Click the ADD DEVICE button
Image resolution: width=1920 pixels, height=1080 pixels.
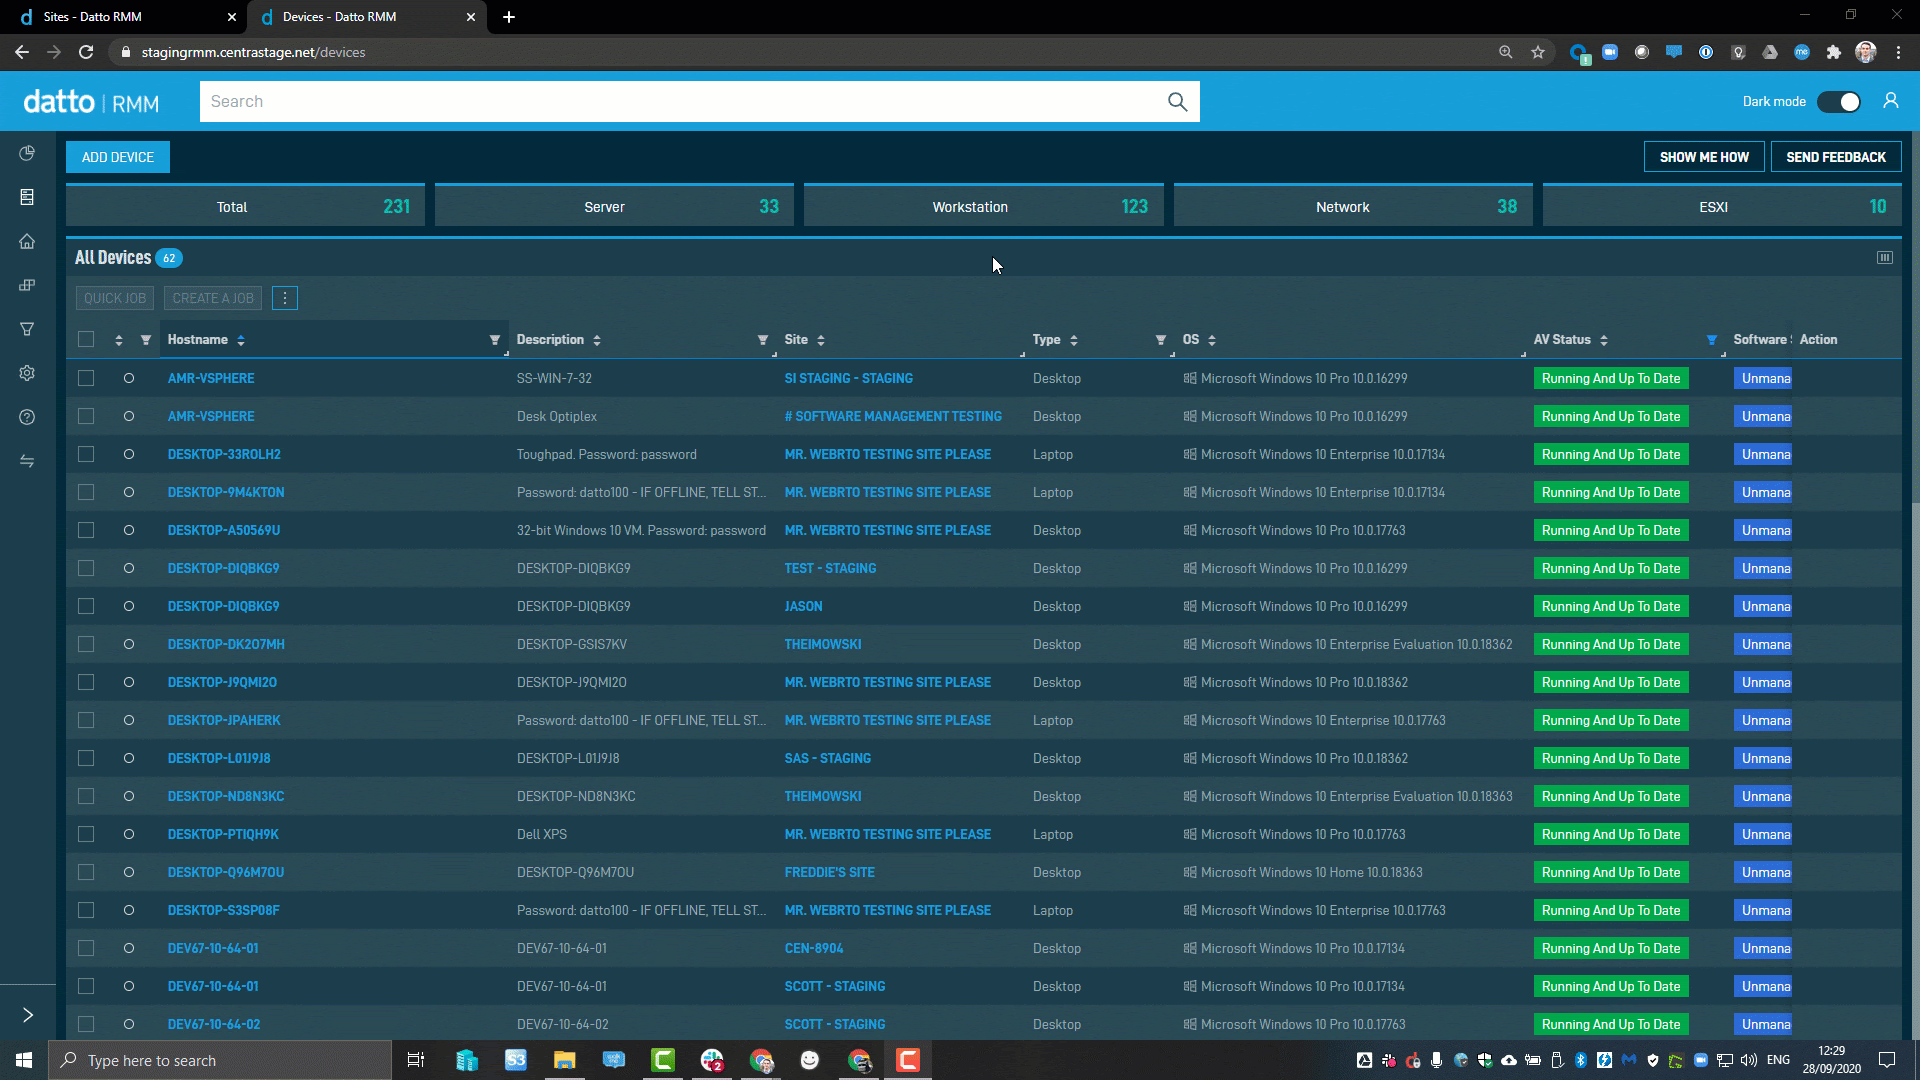[118, 157]
